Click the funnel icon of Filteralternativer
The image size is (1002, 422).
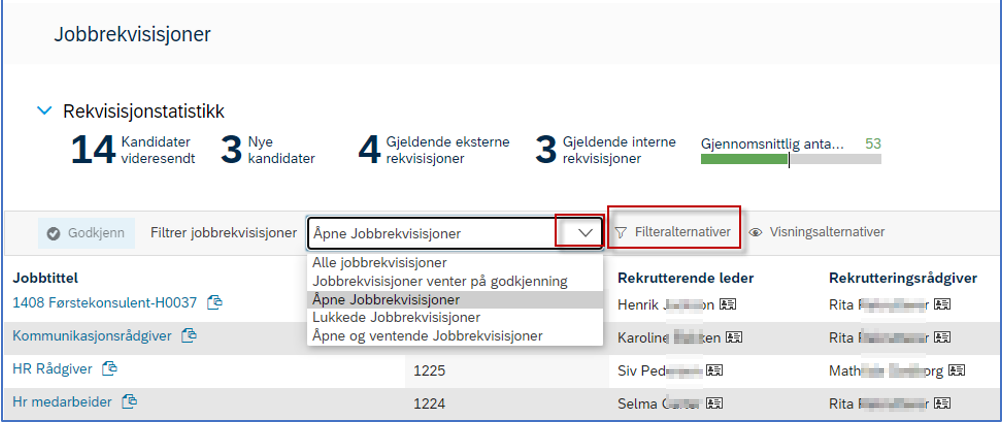click(x=620, y=233)
